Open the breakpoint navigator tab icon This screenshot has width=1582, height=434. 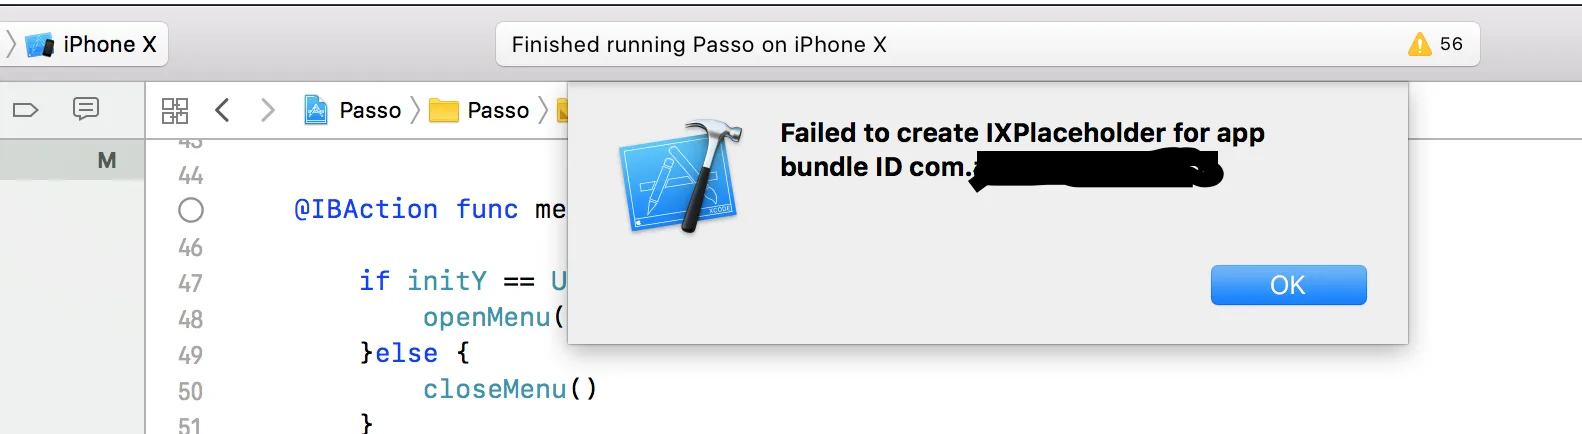[25, 109]
